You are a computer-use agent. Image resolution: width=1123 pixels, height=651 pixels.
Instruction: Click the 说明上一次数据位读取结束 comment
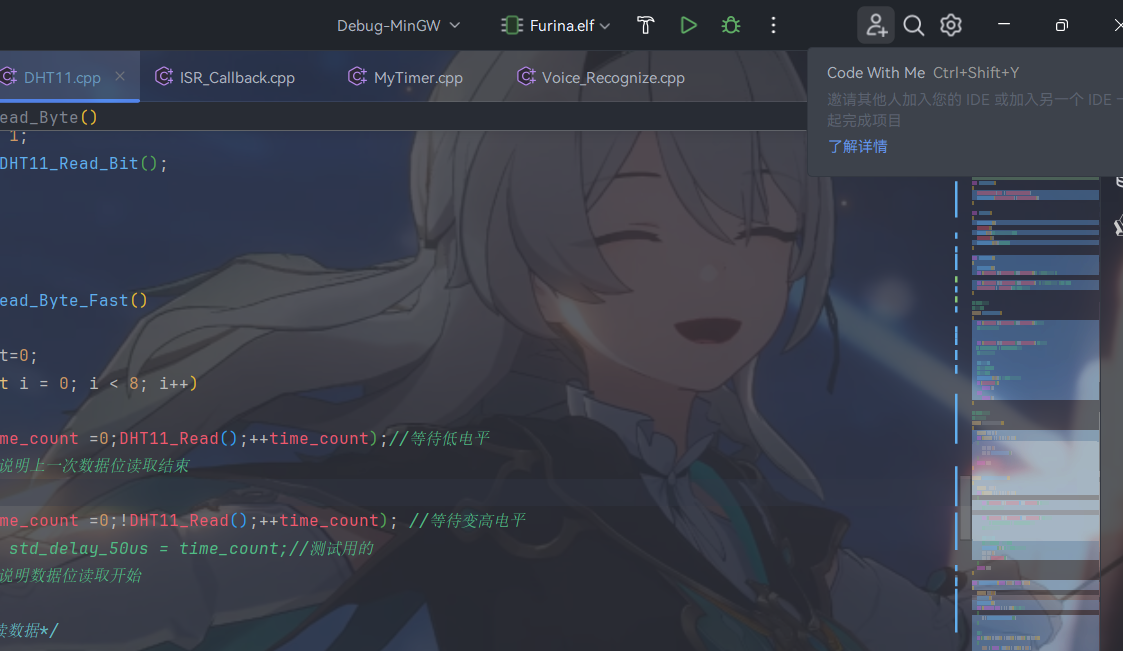click(94, 466)
